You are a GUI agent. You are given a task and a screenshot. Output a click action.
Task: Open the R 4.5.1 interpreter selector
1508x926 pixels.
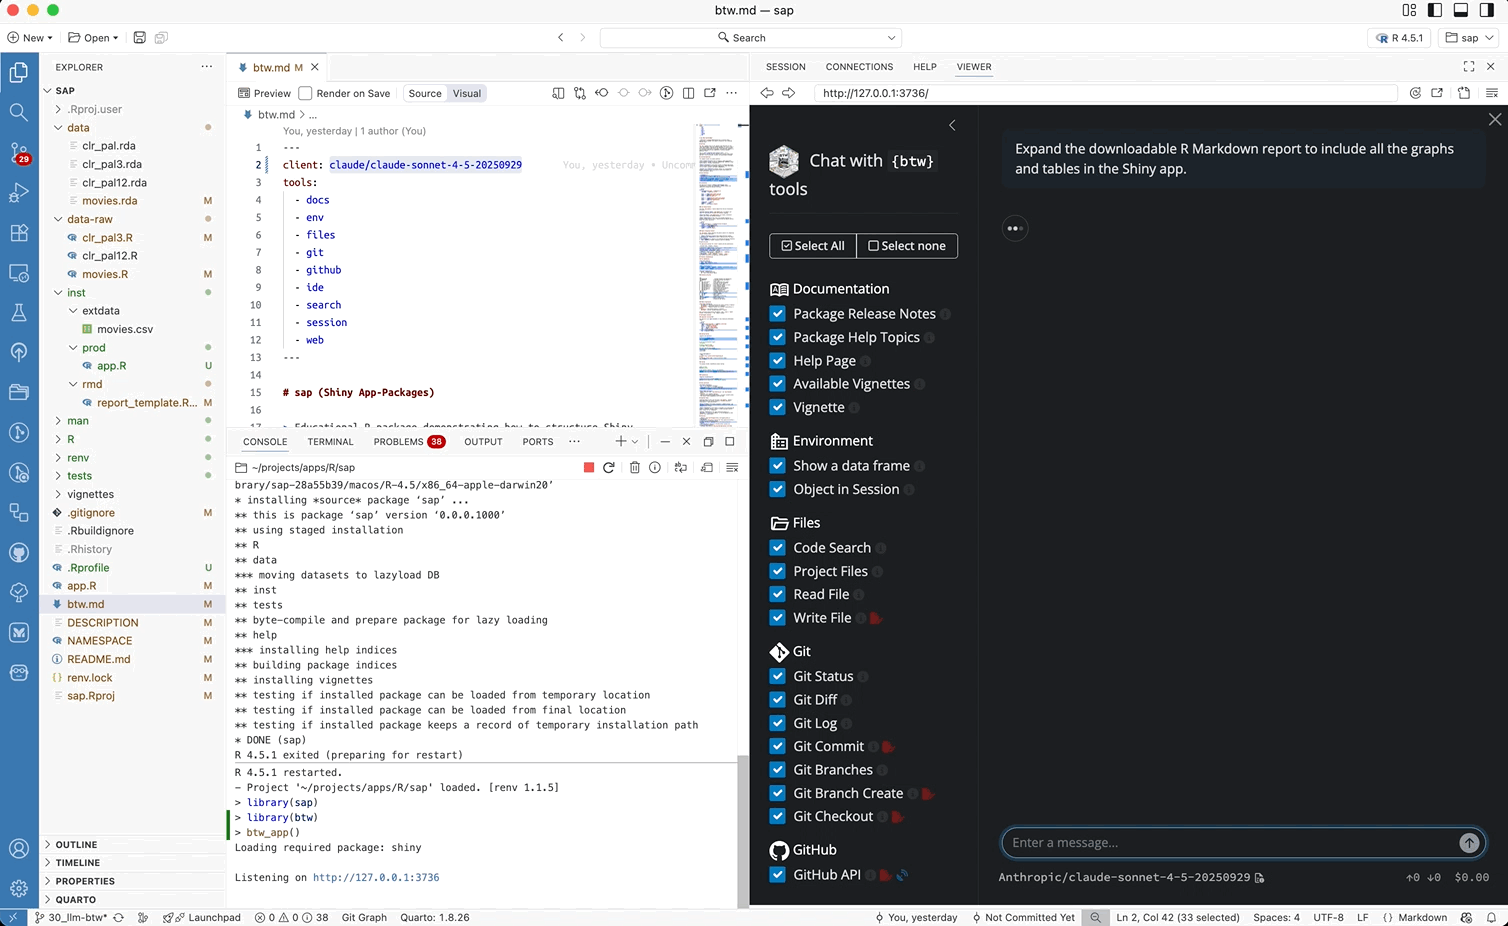tap(1399, 38)
